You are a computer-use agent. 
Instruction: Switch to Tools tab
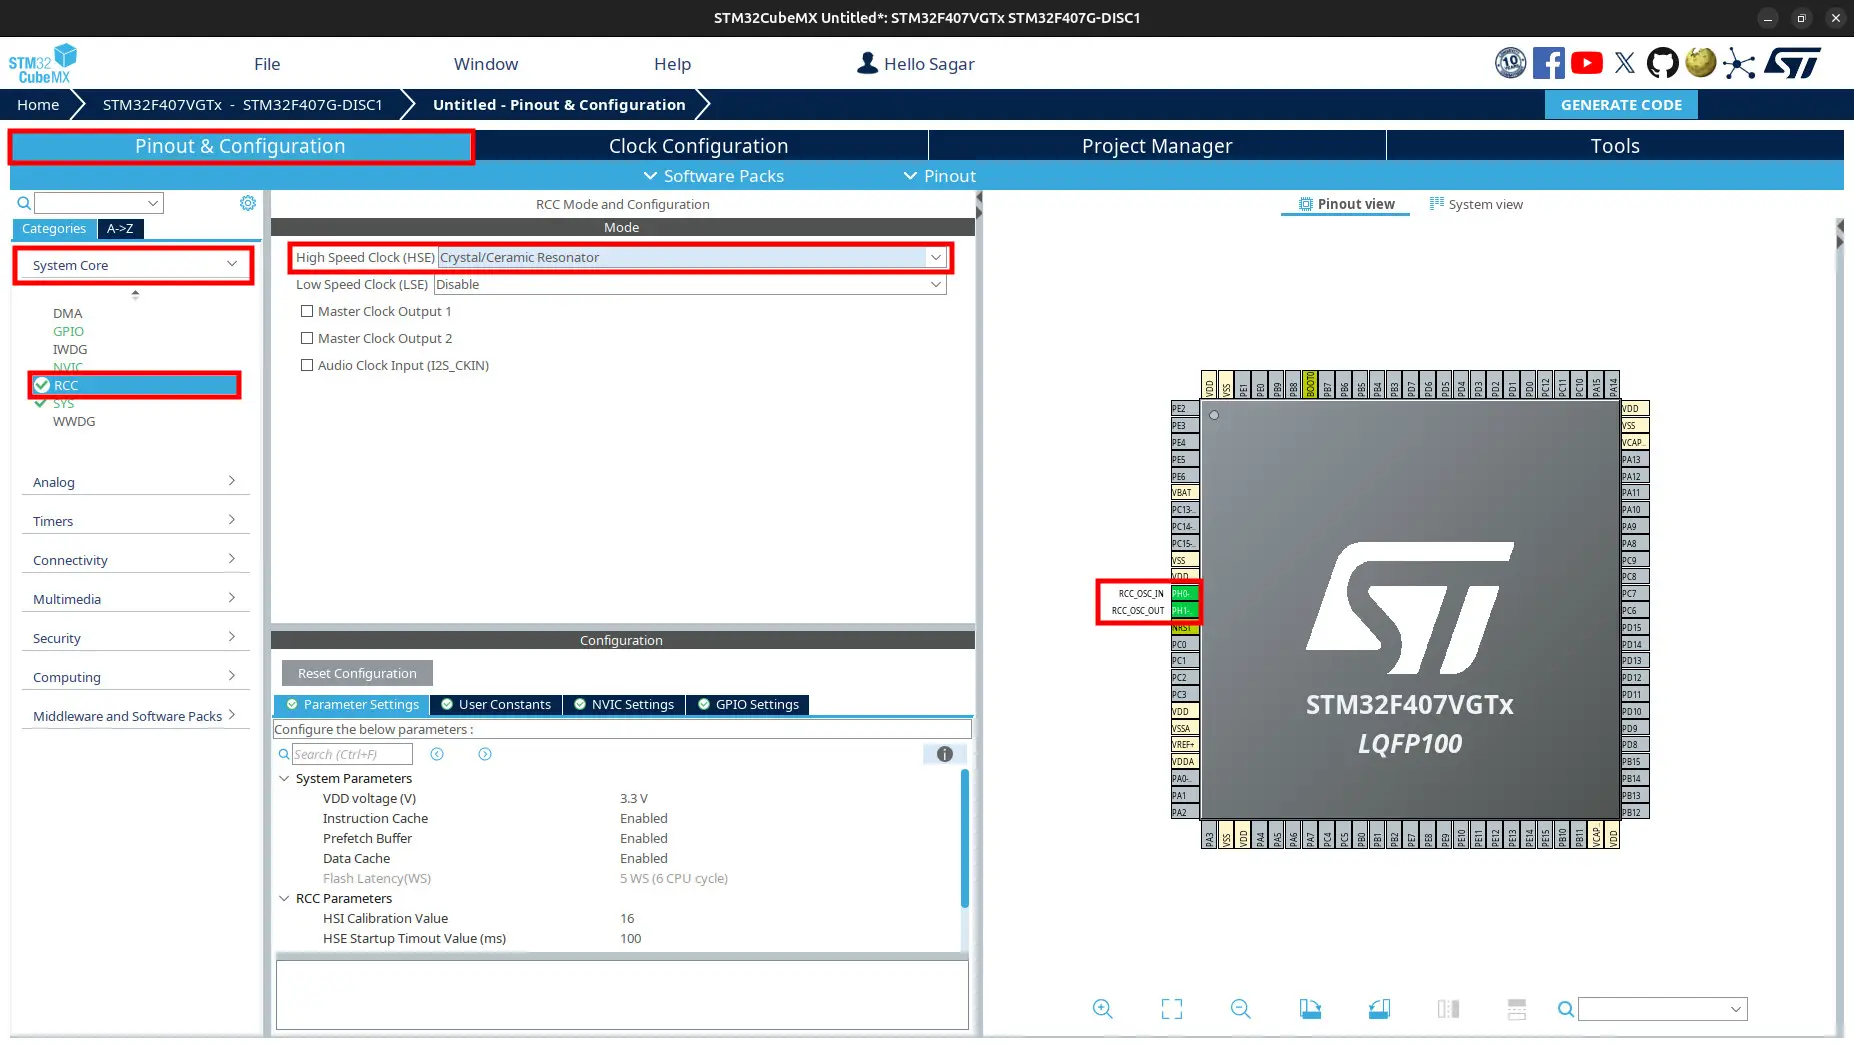tap(1615, 146)
